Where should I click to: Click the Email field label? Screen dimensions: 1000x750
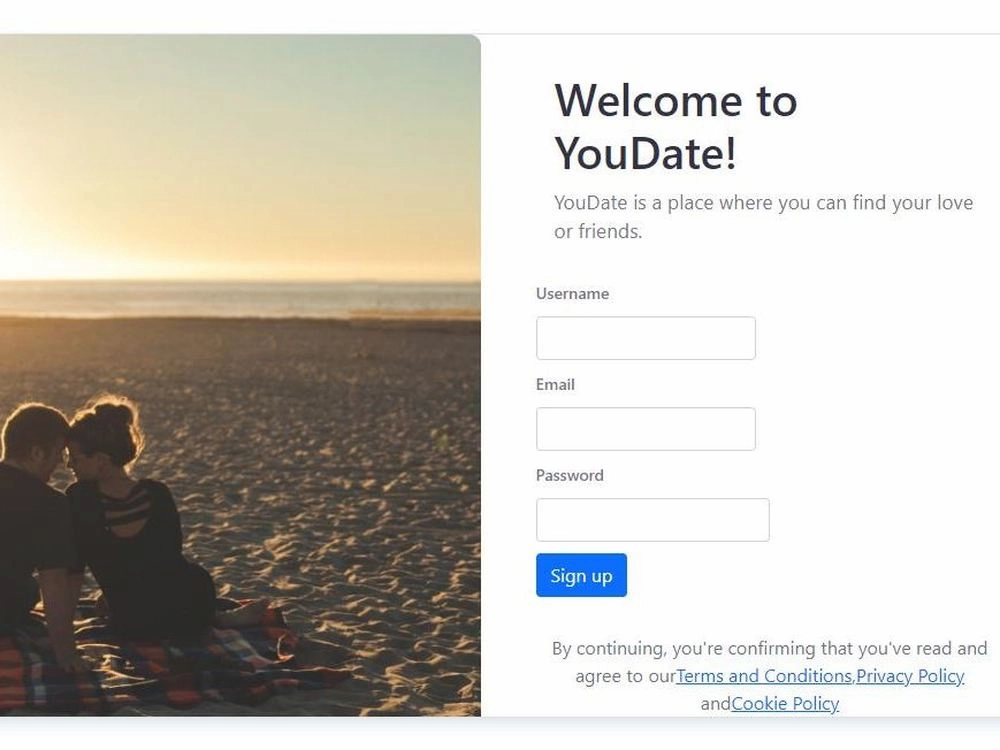(x=555, y=385)
